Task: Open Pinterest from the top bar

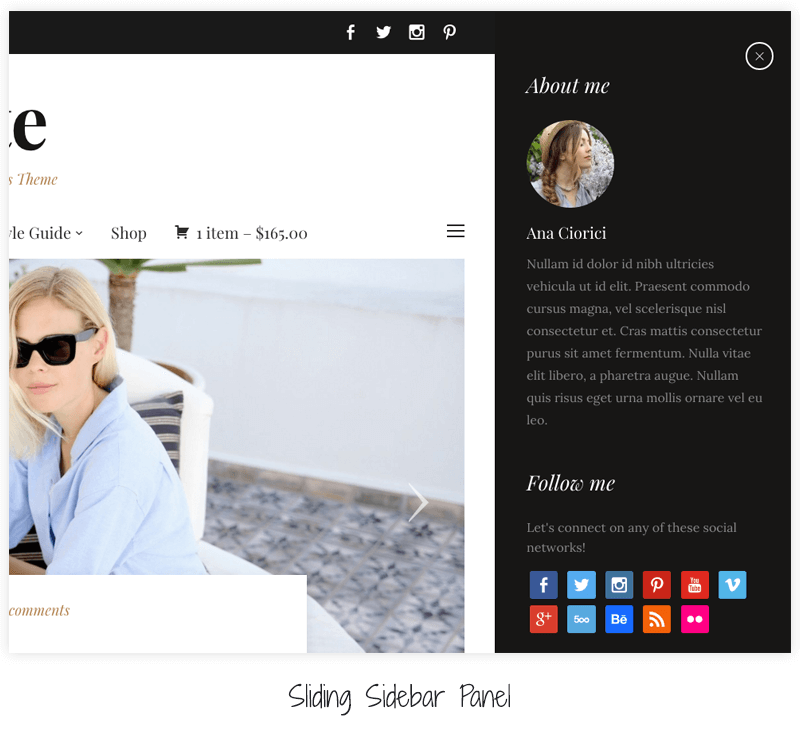Action: point(450,32)
